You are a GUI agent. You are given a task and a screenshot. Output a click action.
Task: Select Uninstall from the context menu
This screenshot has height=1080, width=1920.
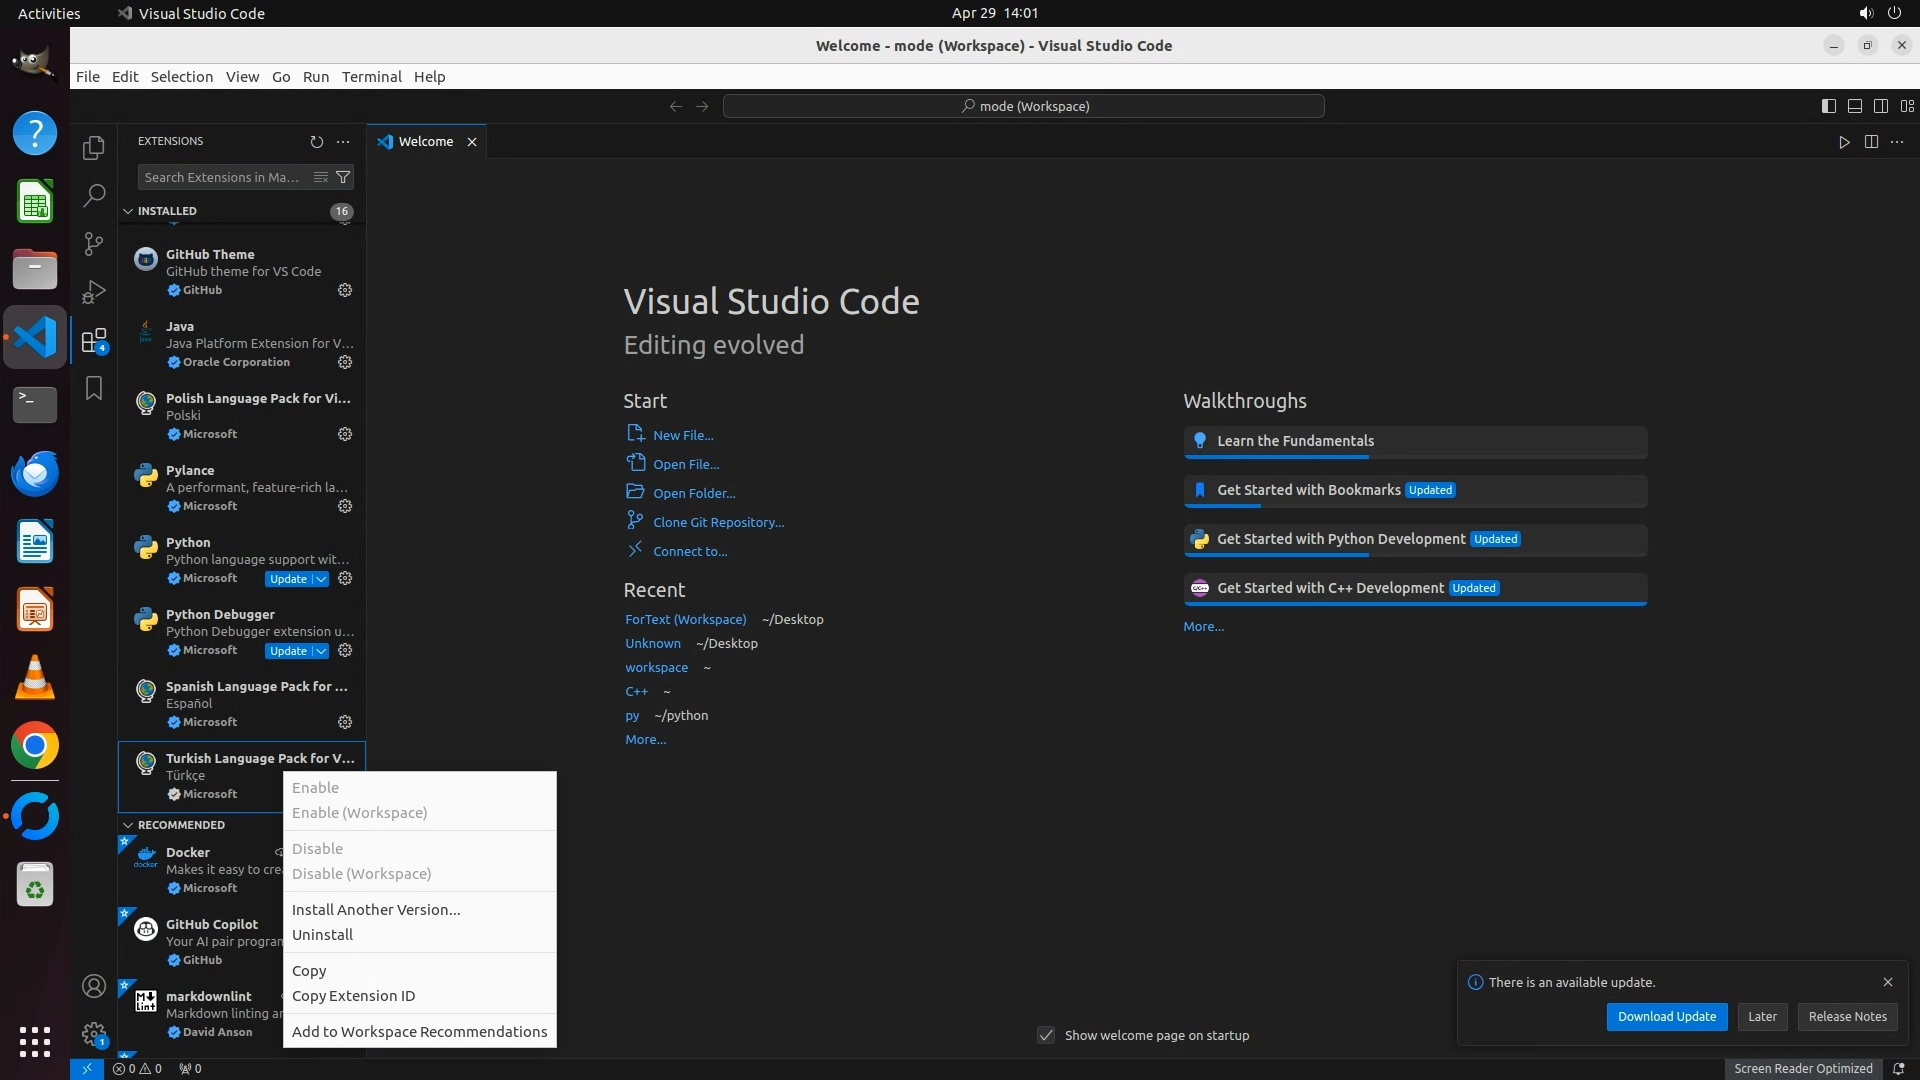[x=322, y=935]
